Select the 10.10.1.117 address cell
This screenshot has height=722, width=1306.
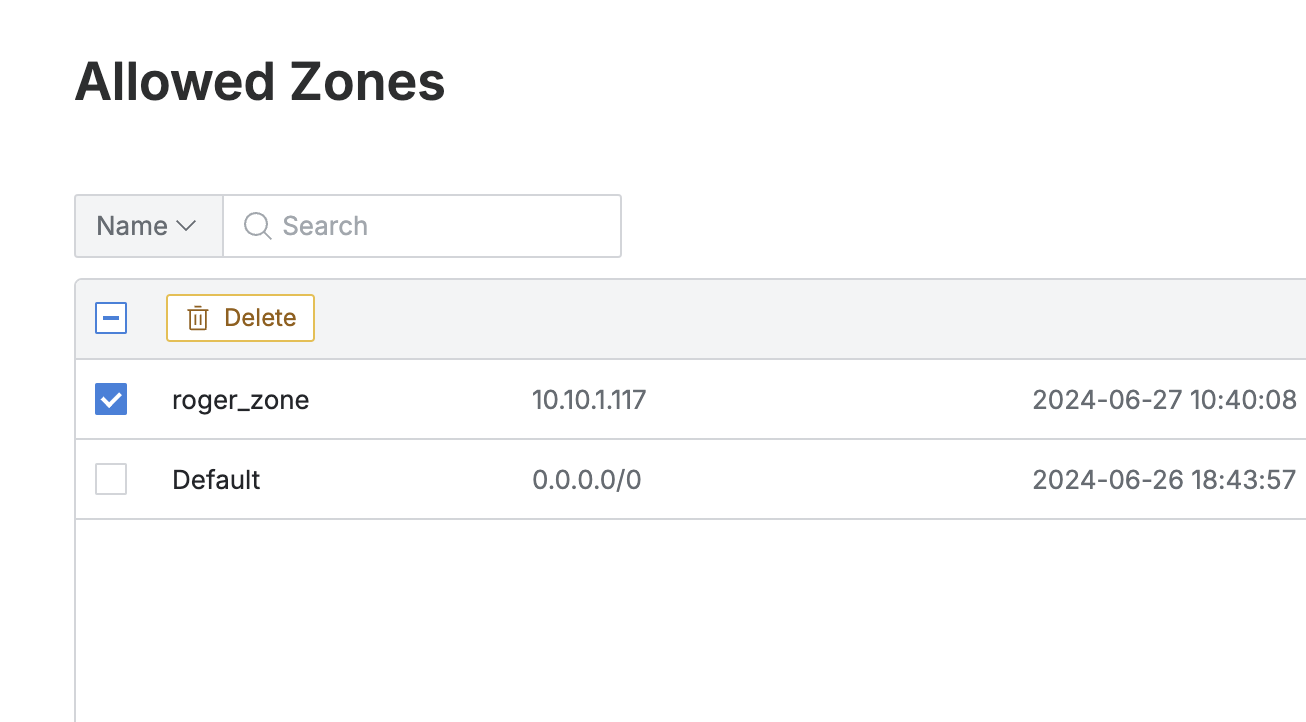pyautogui.click(x=589, y=400)
